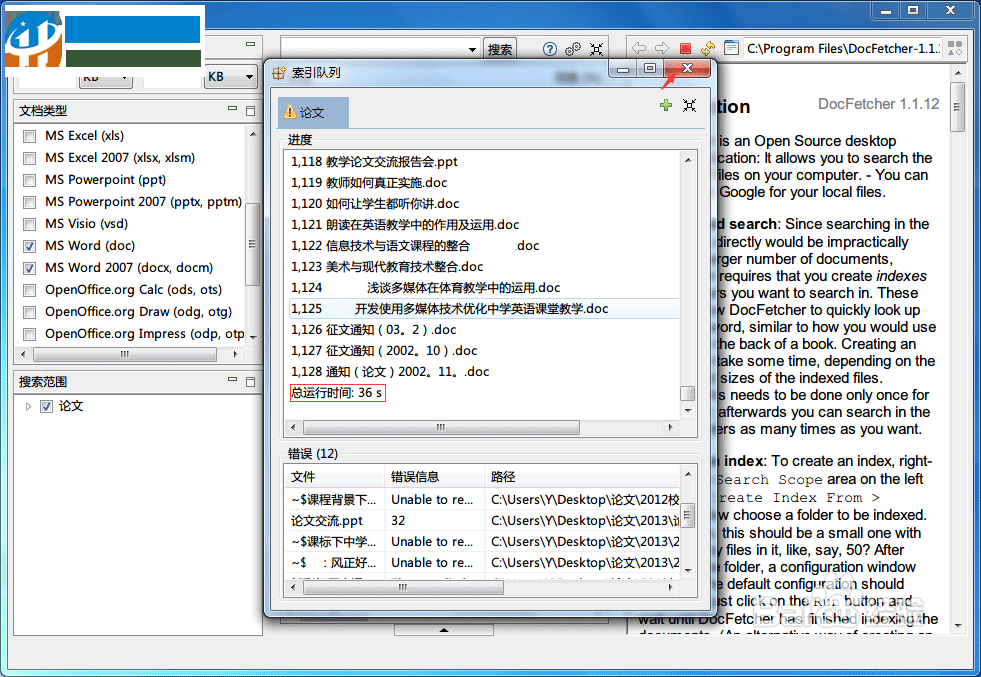Click the red Stop loading icon
Viewport: 981px width, 677px height.
pyautogui.click(x=683, y=47)
